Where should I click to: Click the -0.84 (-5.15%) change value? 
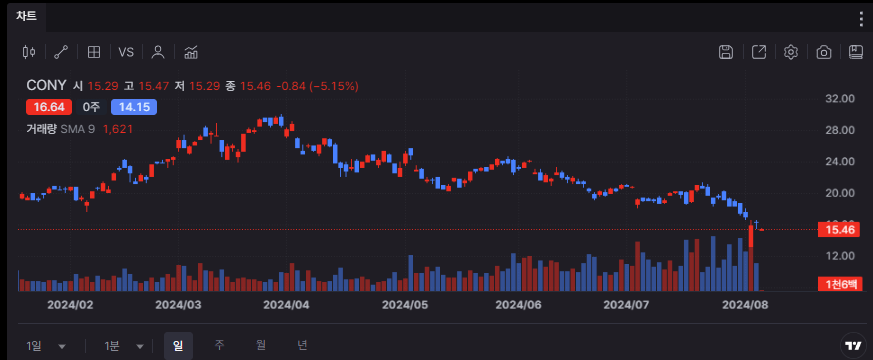pyautogui.click(x=317, y=86)
